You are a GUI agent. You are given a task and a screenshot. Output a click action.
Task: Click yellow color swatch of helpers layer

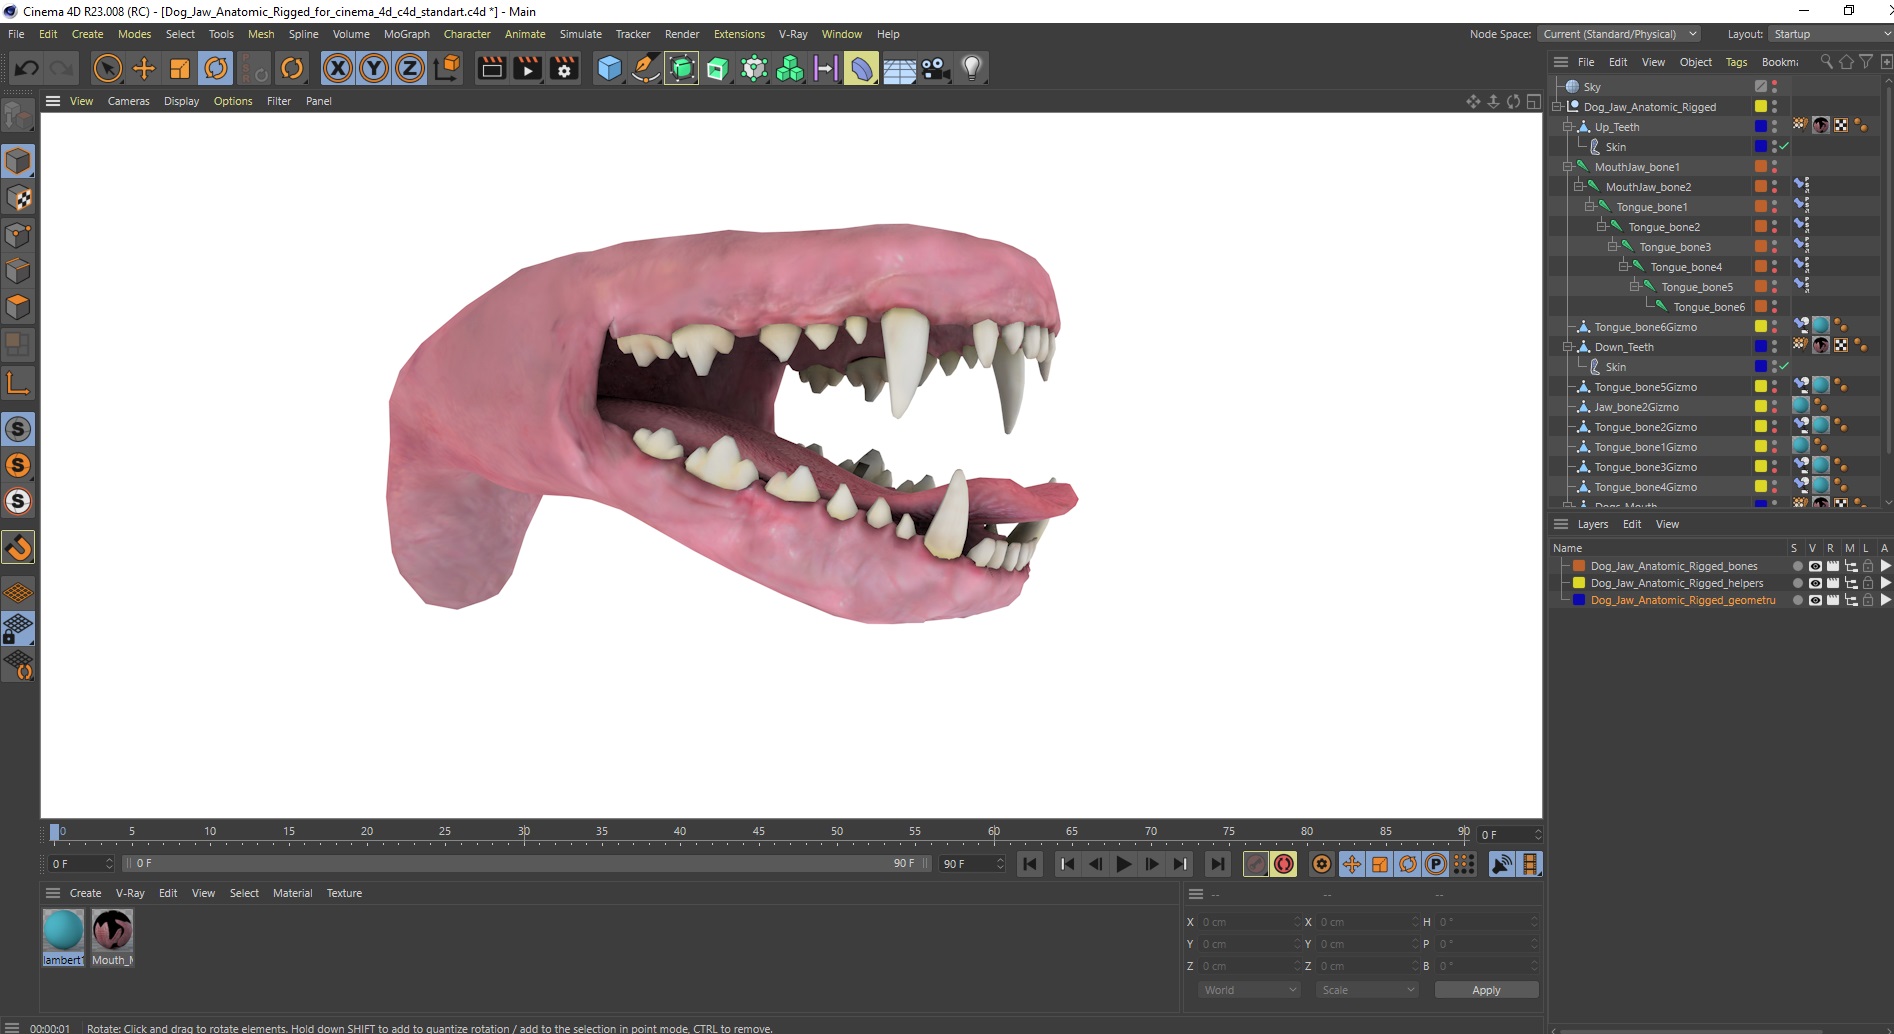point(1579,583)
